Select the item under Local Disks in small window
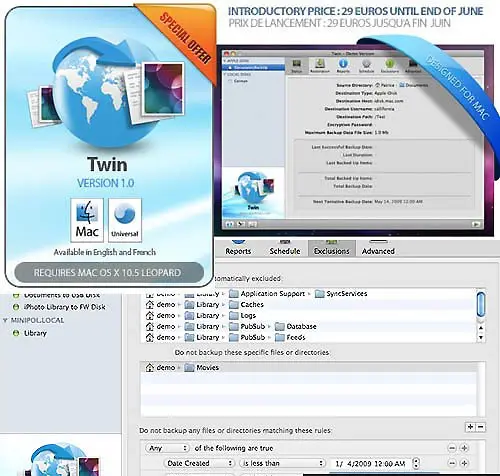This screenshot has height=476, width=500. (253, 81)
